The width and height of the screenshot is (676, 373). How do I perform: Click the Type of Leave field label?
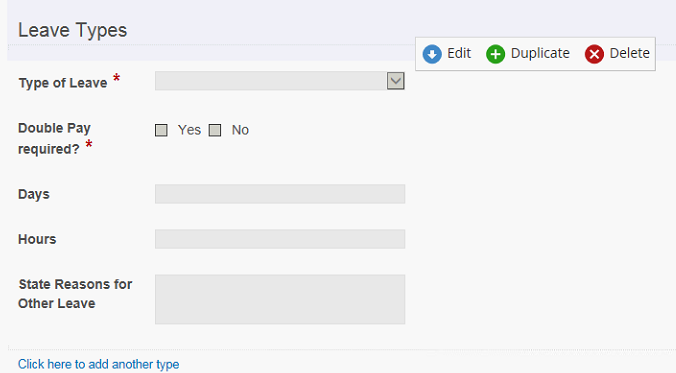click(63, 83)
